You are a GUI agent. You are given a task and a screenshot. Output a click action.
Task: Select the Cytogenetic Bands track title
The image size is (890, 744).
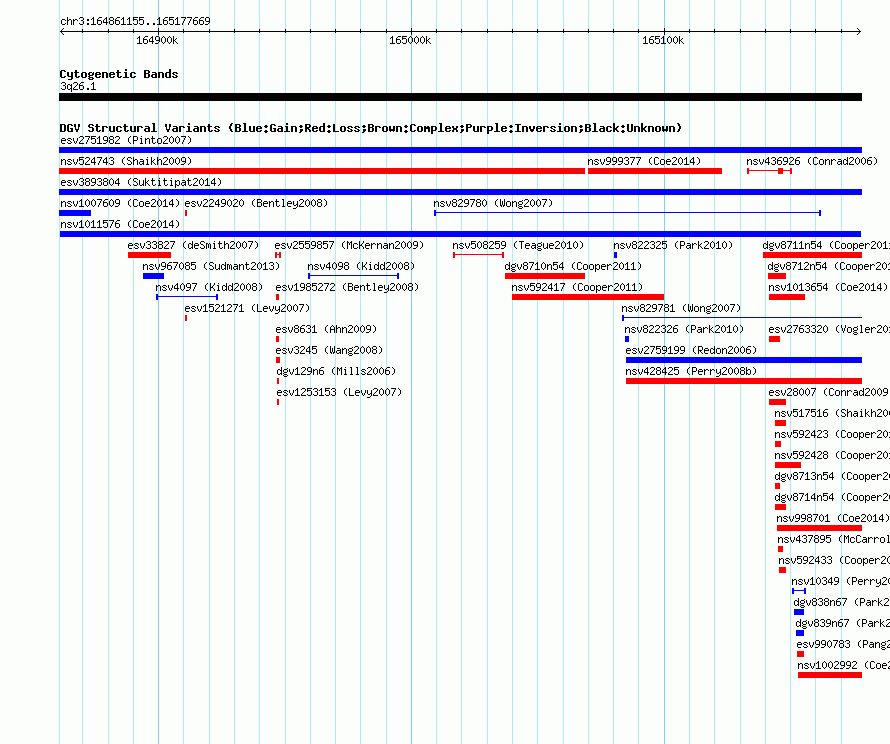119,74
